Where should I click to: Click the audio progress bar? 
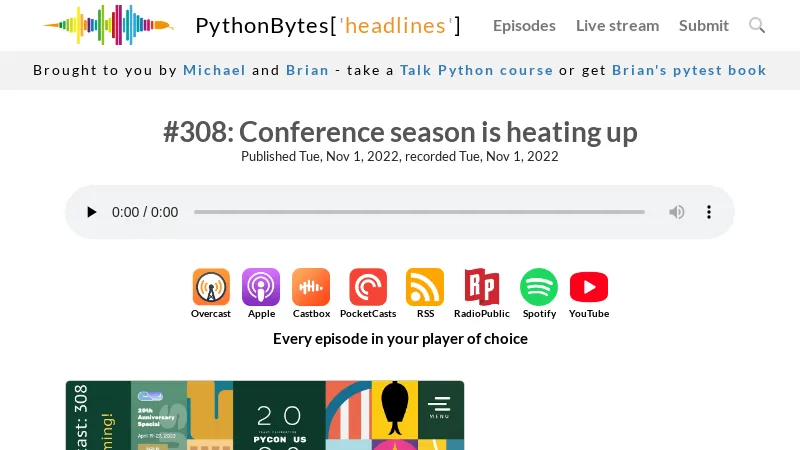pos(419,212)
